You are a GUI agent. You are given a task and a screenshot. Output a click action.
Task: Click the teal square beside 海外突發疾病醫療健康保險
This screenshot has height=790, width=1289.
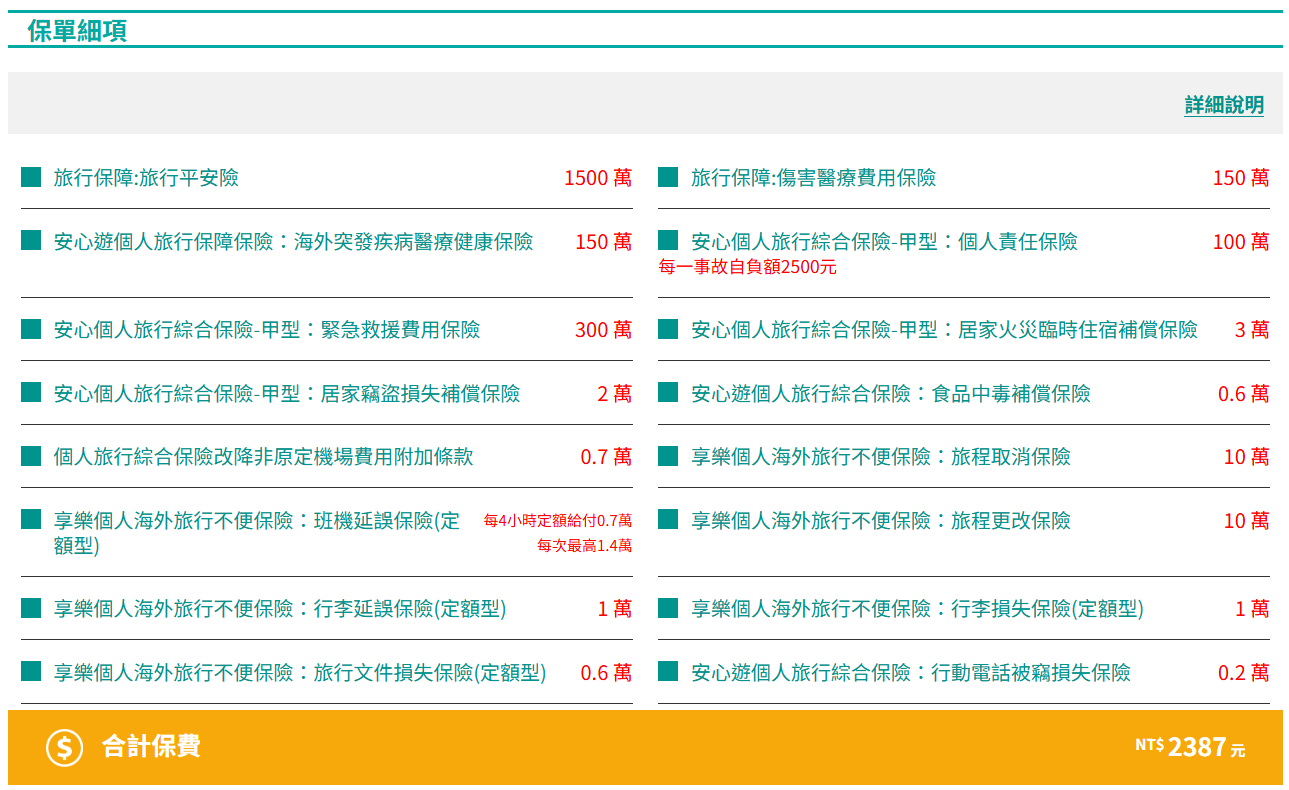(x=31, y=241)
